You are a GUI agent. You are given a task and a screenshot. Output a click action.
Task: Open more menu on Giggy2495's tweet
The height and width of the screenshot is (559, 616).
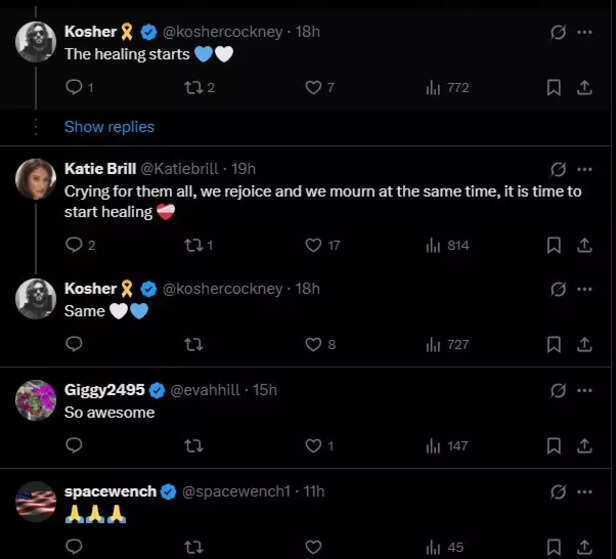click(585, 390)
